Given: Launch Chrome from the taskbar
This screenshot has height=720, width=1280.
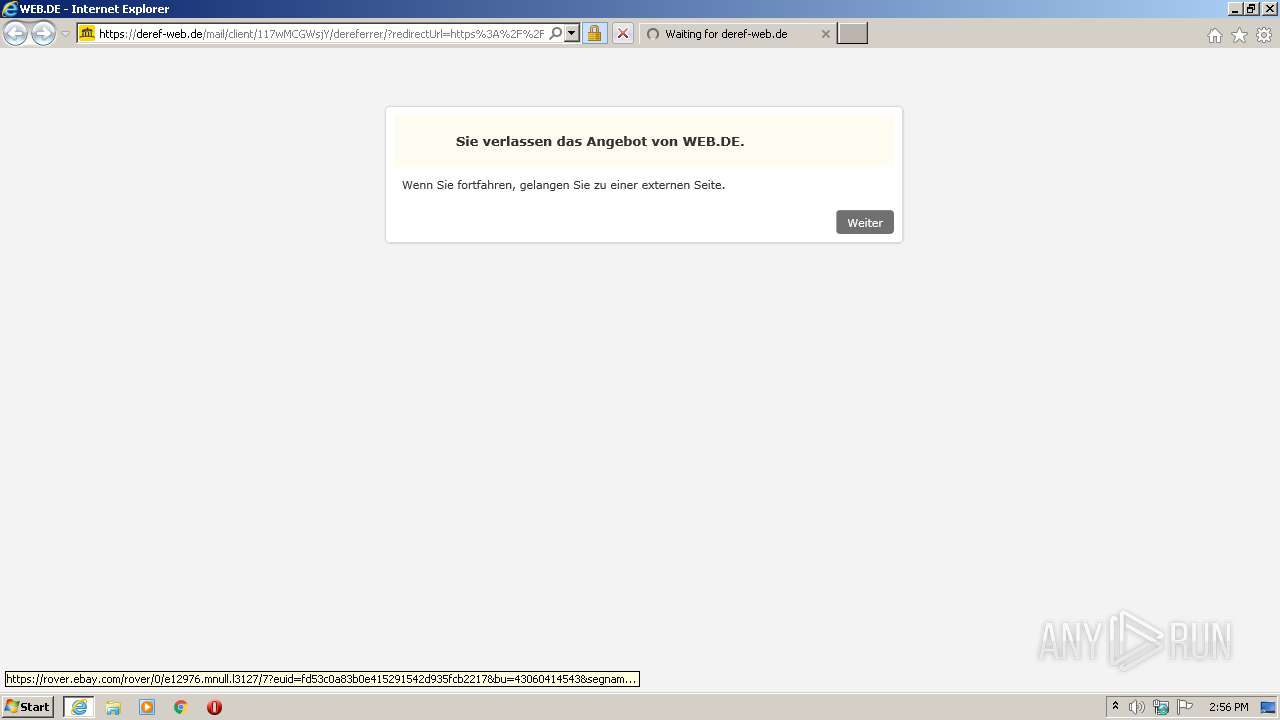Looking at the screenshot, I should pyautogui.click(x=181, y=707).
